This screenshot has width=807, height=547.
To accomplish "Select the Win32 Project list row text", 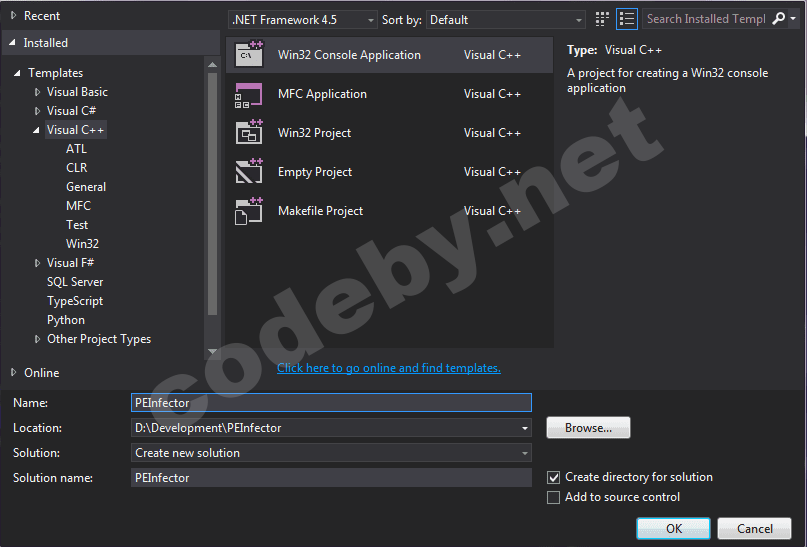I will click(x=314, y=133).
